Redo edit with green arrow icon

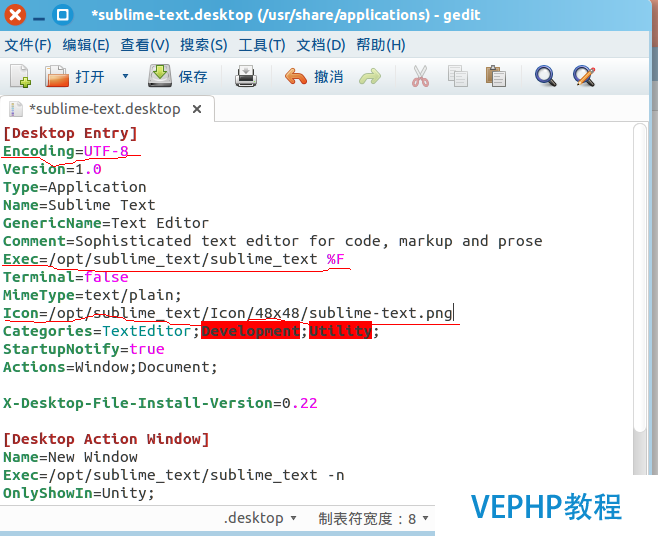pyautogui.click(x=370, y=77)
